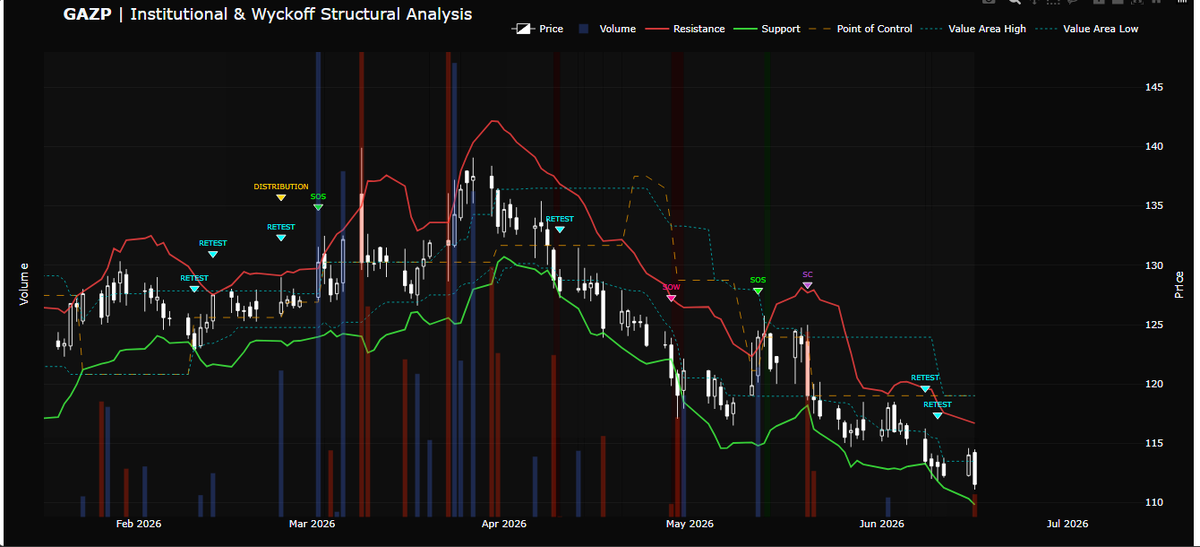Click the Jul 2026 axis label
Screen dimensions: 1200x547
(x=1067, y=523)
